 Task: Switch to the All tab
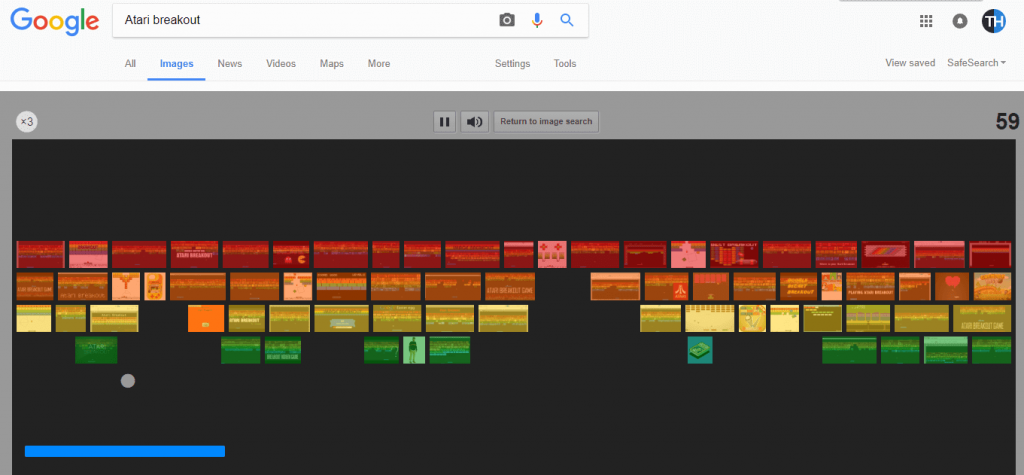click(131, 63)
